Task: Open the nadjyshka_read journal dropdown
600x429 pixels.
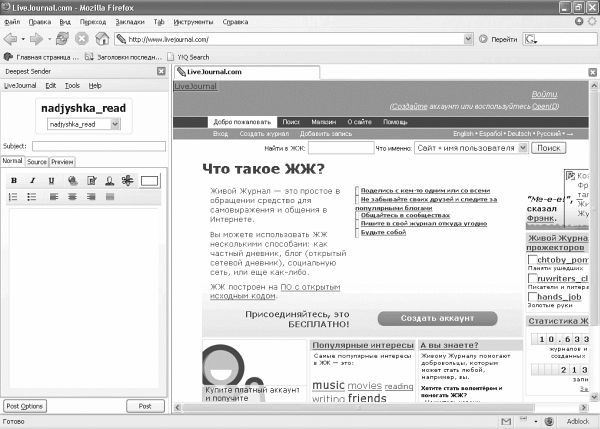Action: click(x=84, y=124)
